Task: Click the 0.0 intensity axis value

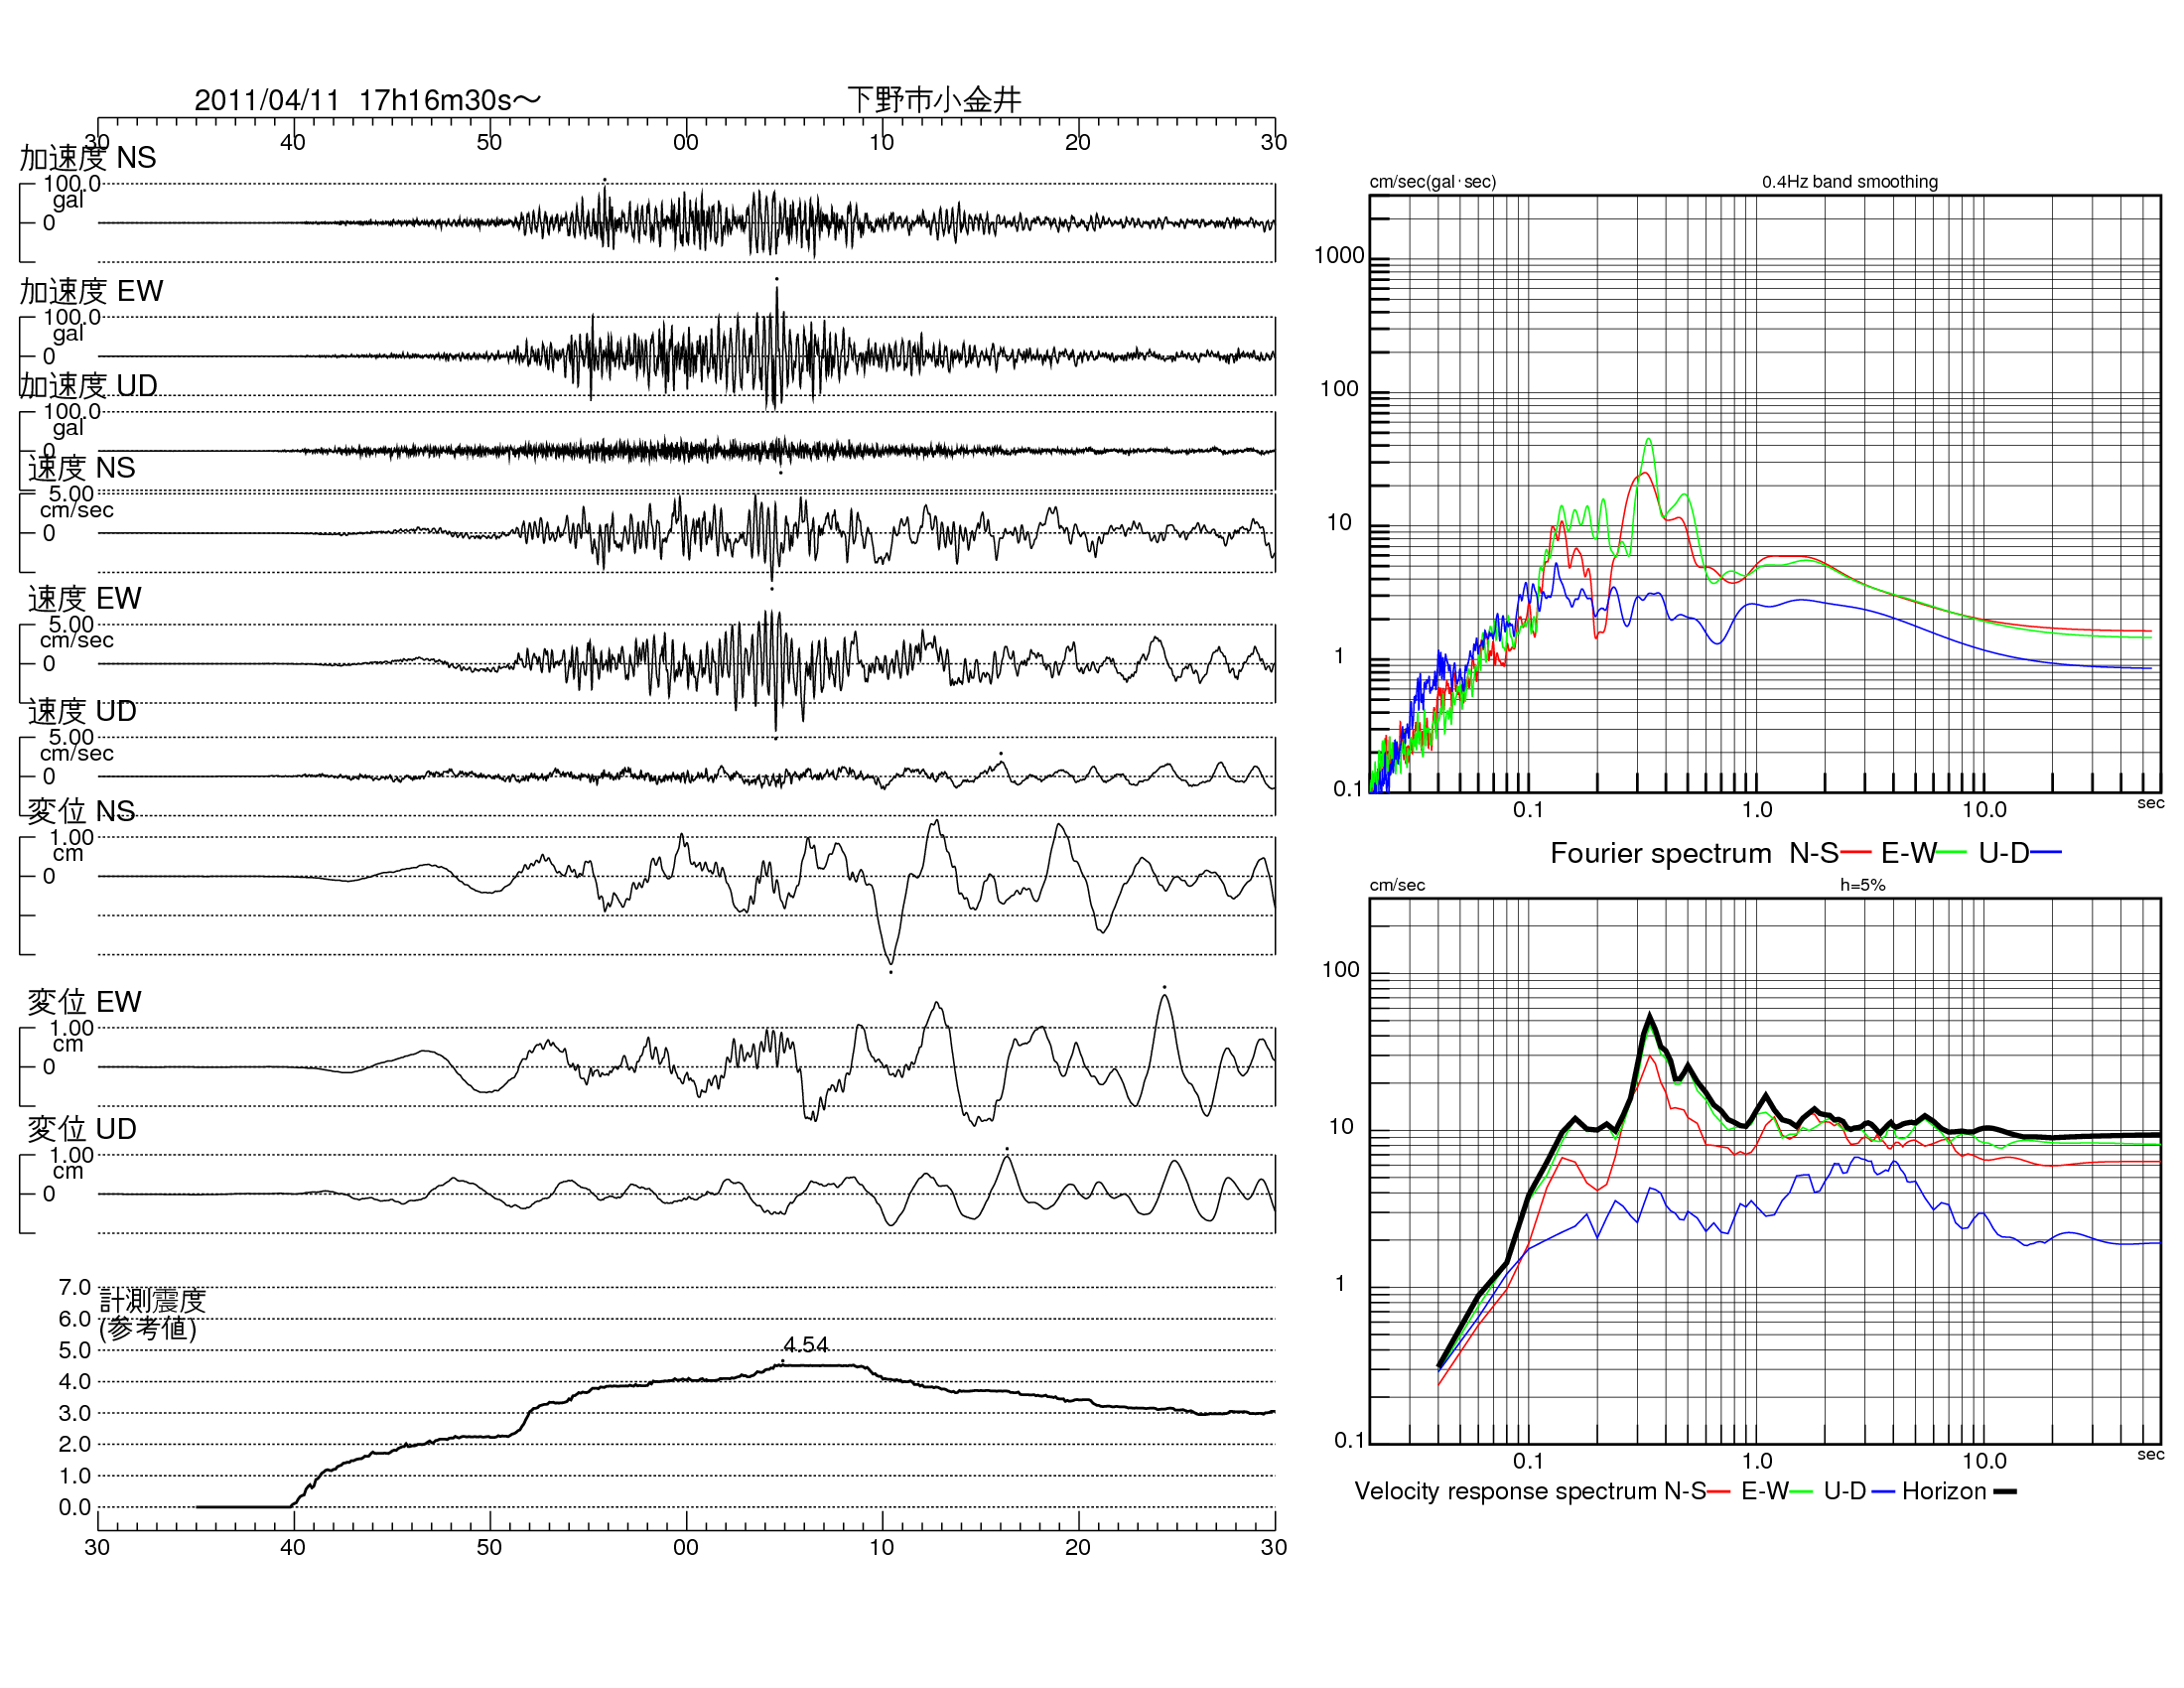Action: click(75, 1507)
